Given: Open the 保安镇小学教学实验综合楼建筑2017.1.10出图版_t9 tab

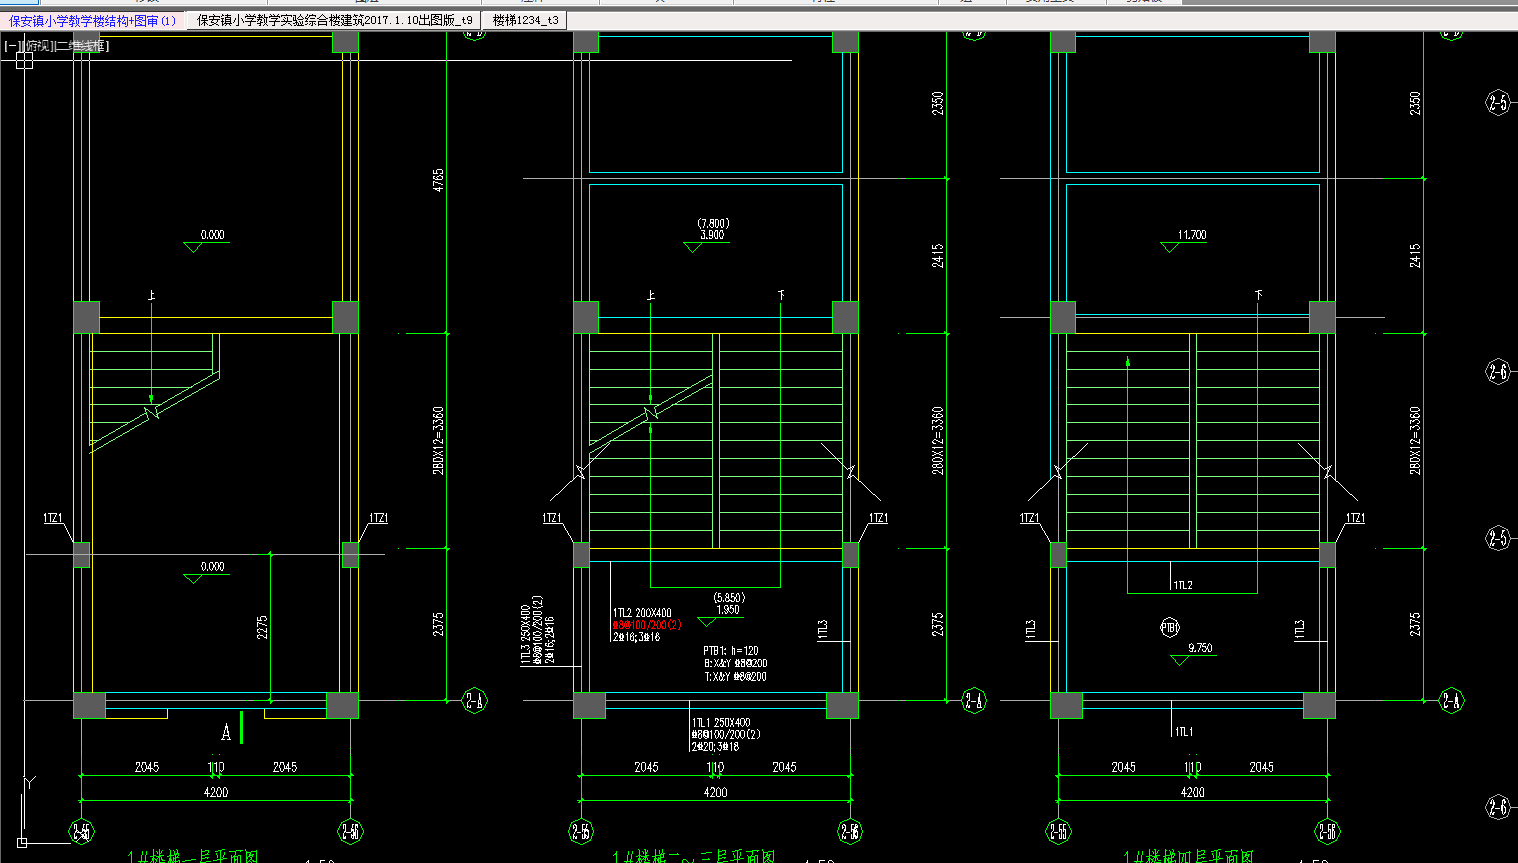Looking at the screenshot, I should 334,20.
